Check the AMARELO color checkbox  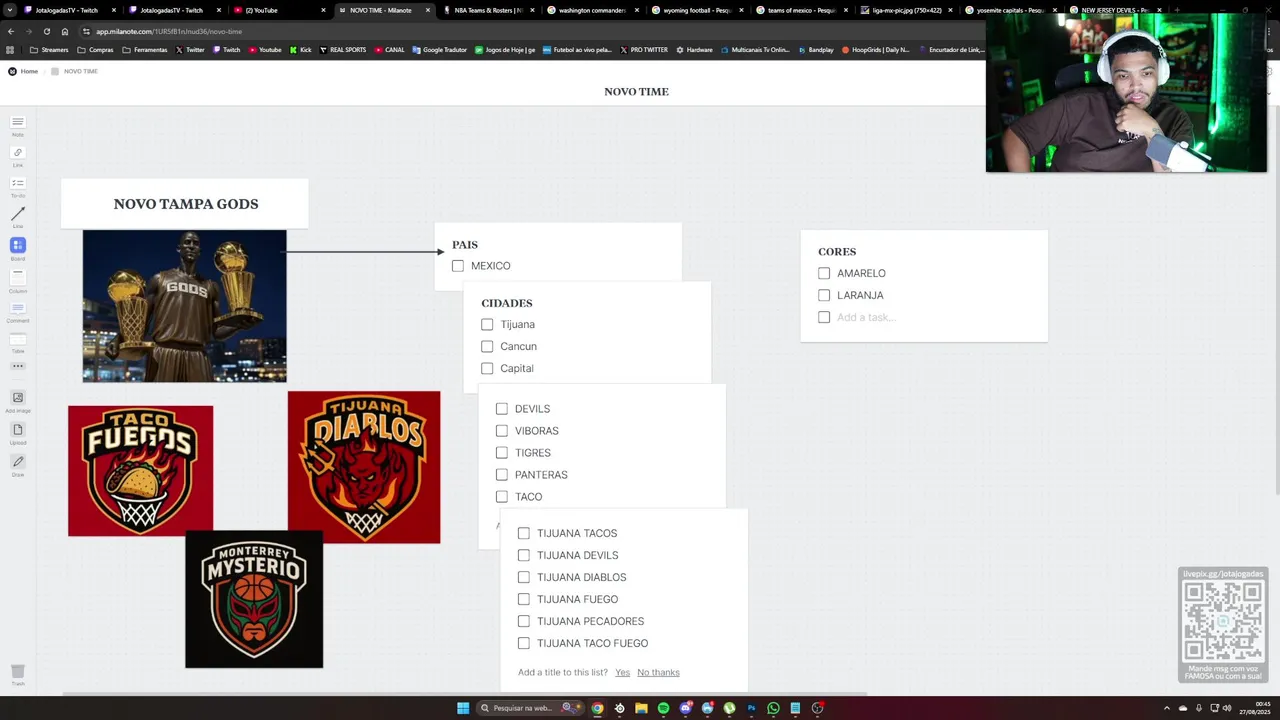pyautogui.click(x=824, y=273)
